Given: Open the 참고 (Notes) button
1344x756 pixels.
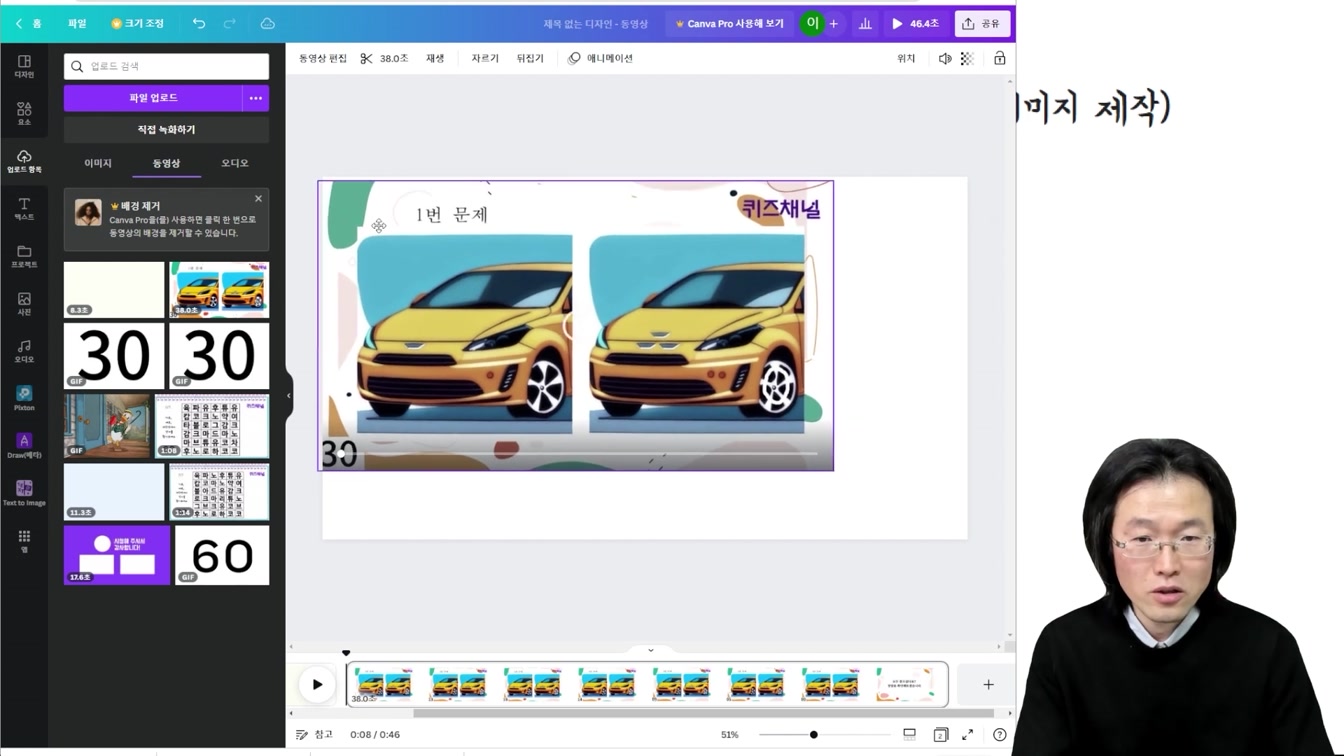Looking at the screenshot, I should [314, 734].
